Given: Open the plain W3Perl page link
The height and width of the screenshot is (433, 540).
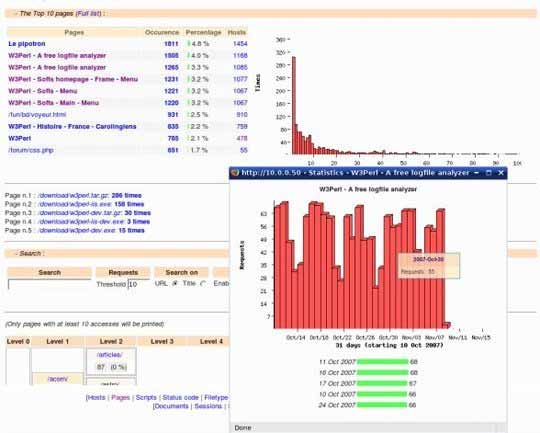Looking at the screenshot, I should (x=20, y=138).
